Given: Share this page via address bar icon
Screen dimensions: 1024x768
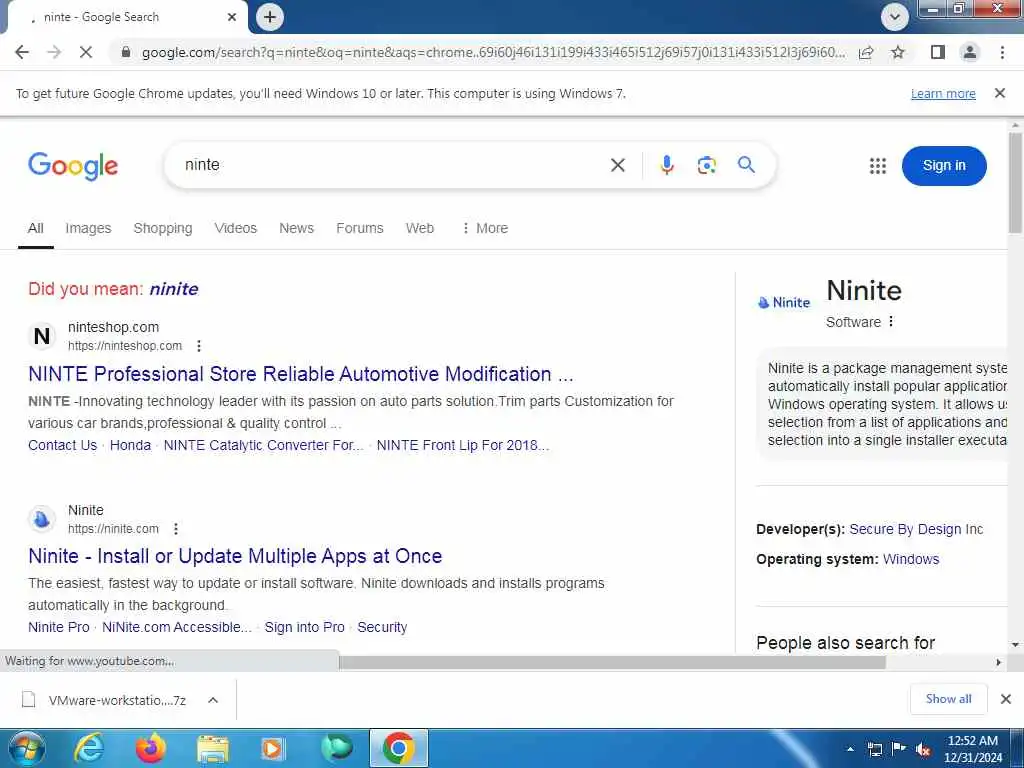Looking at the screenshot, I should [x=866, y=52].
